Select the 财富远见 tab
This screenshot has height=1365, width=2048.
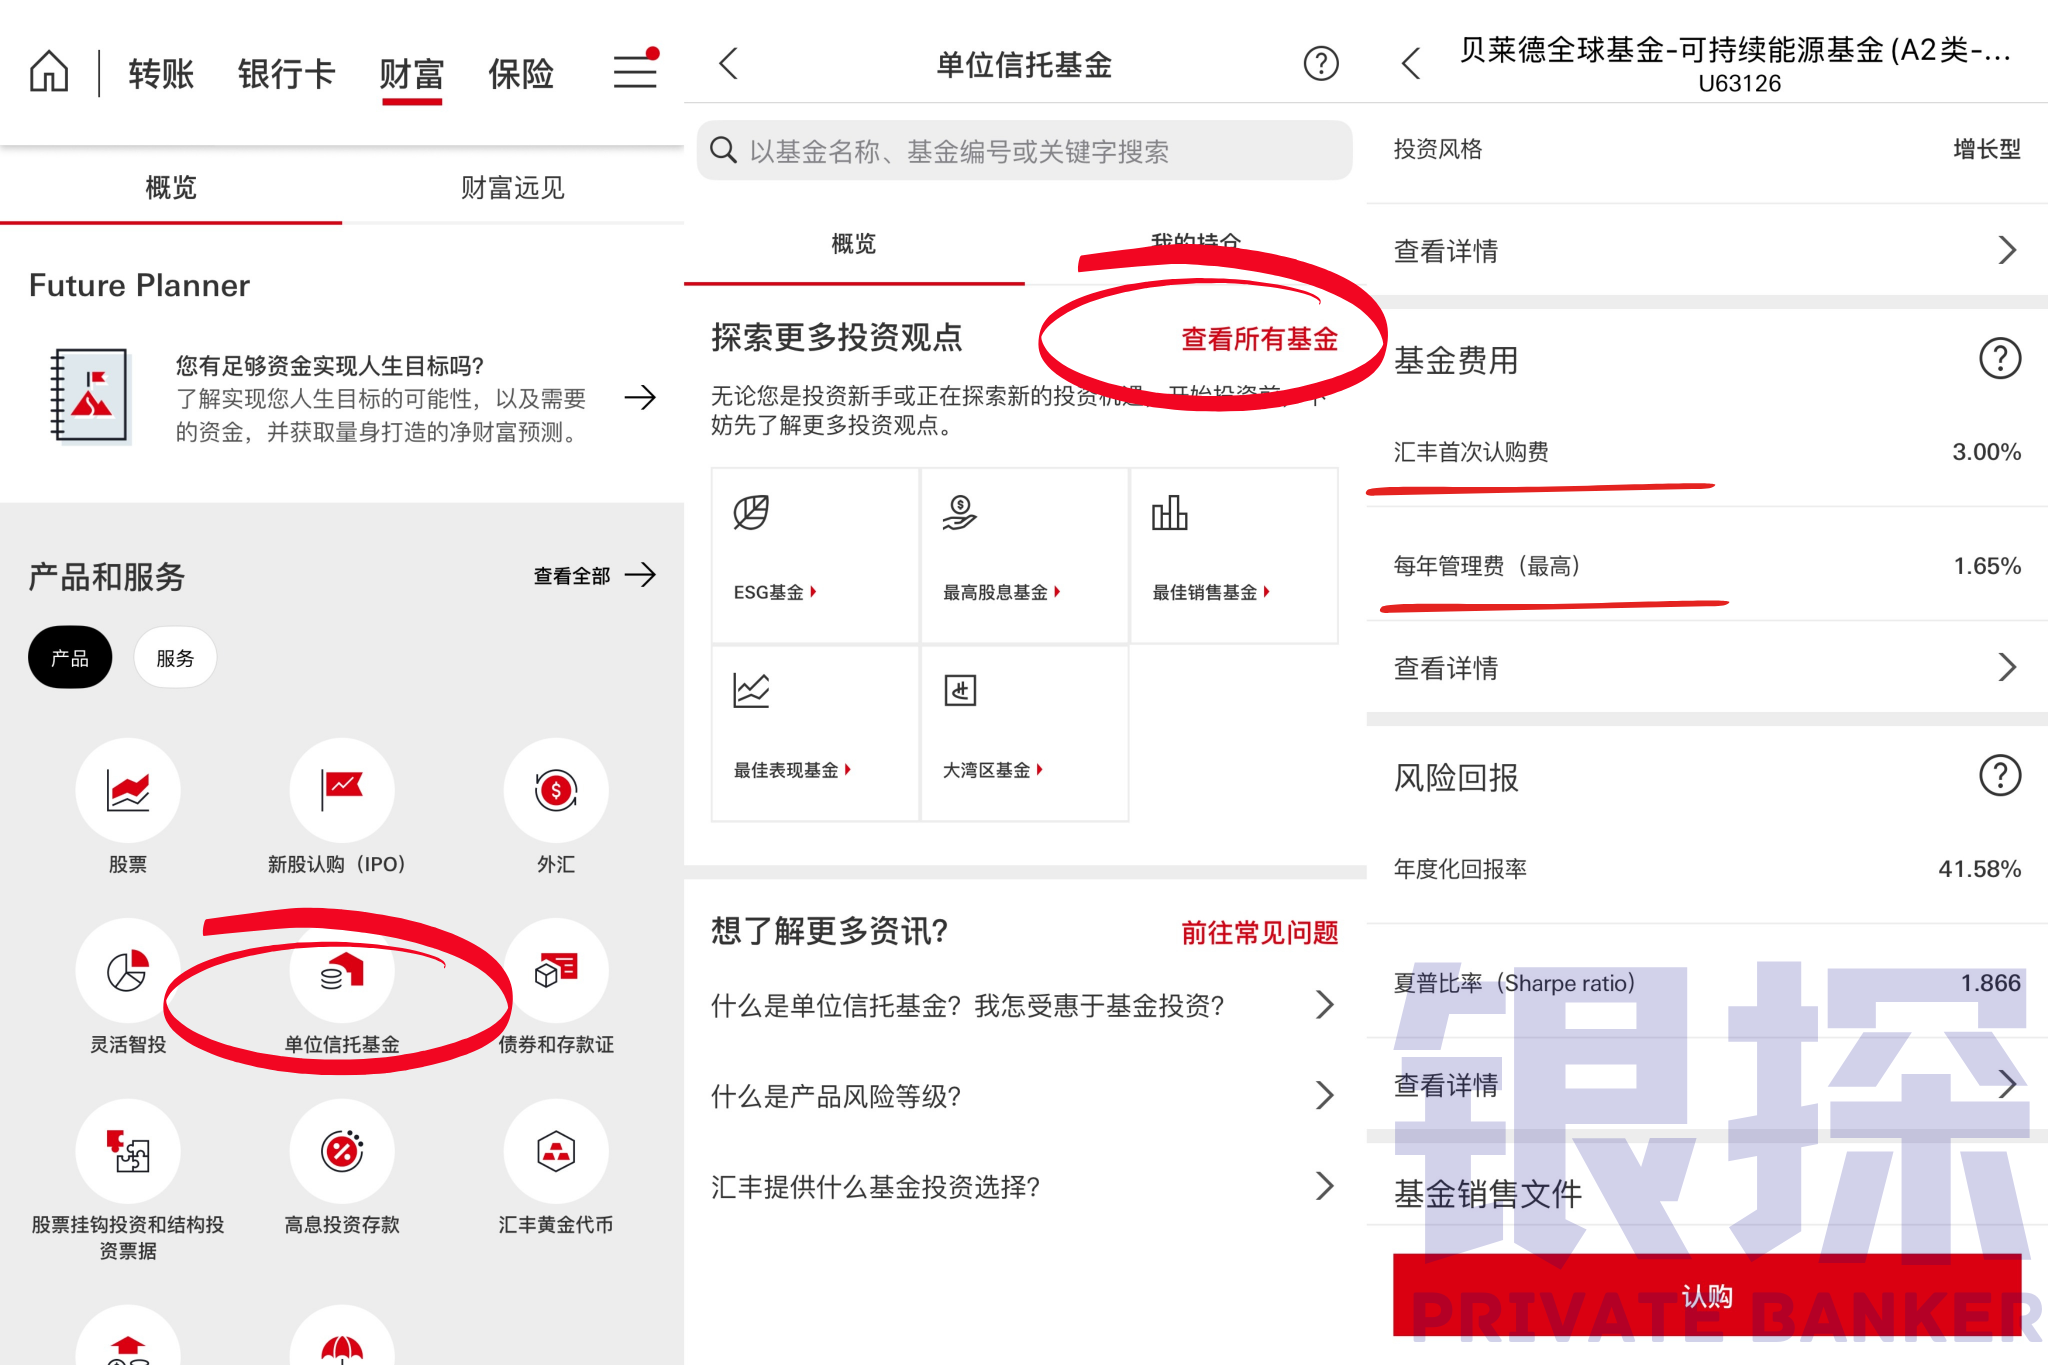coord(513,187)
